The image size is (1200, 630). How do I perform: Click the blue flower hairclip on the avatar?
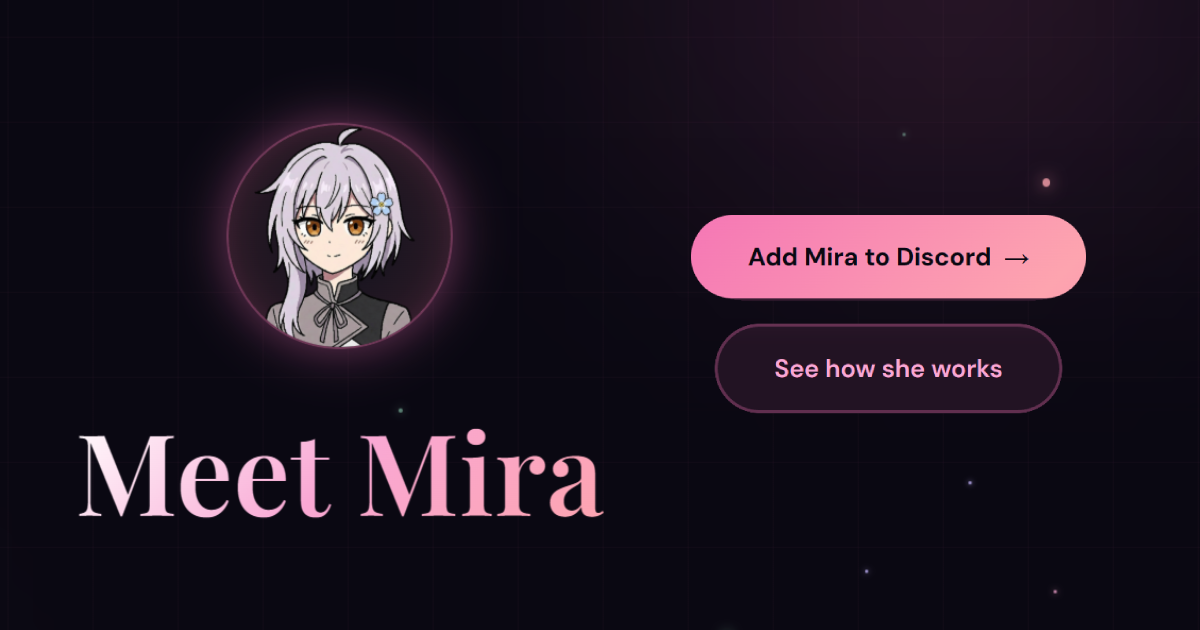pos(381,204)
